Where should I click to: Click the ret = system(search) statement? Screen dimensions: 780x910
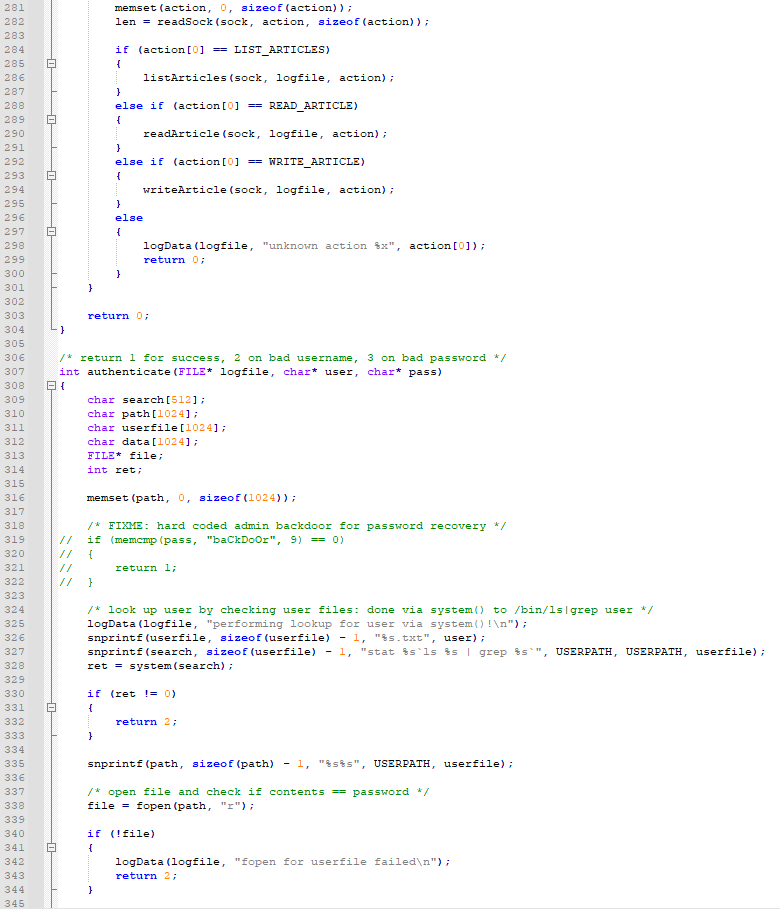pyautogui.click(x=160, y=666)
